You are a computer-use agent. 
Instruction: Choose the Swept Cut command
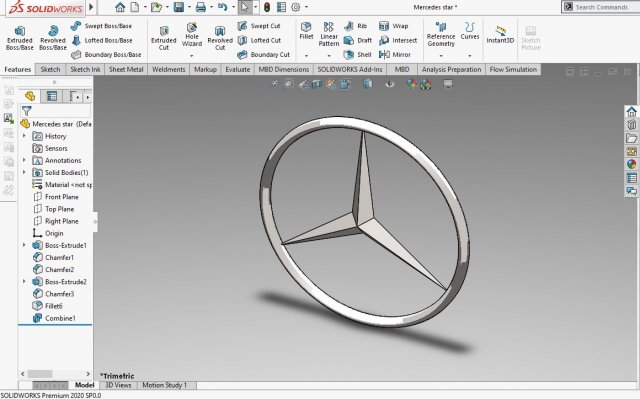coord(259,26)
